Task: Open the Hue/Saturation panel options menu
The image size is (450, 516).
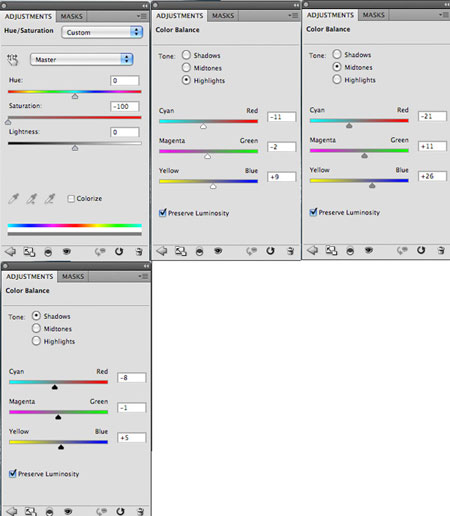Action: click(x=142, y=16)
